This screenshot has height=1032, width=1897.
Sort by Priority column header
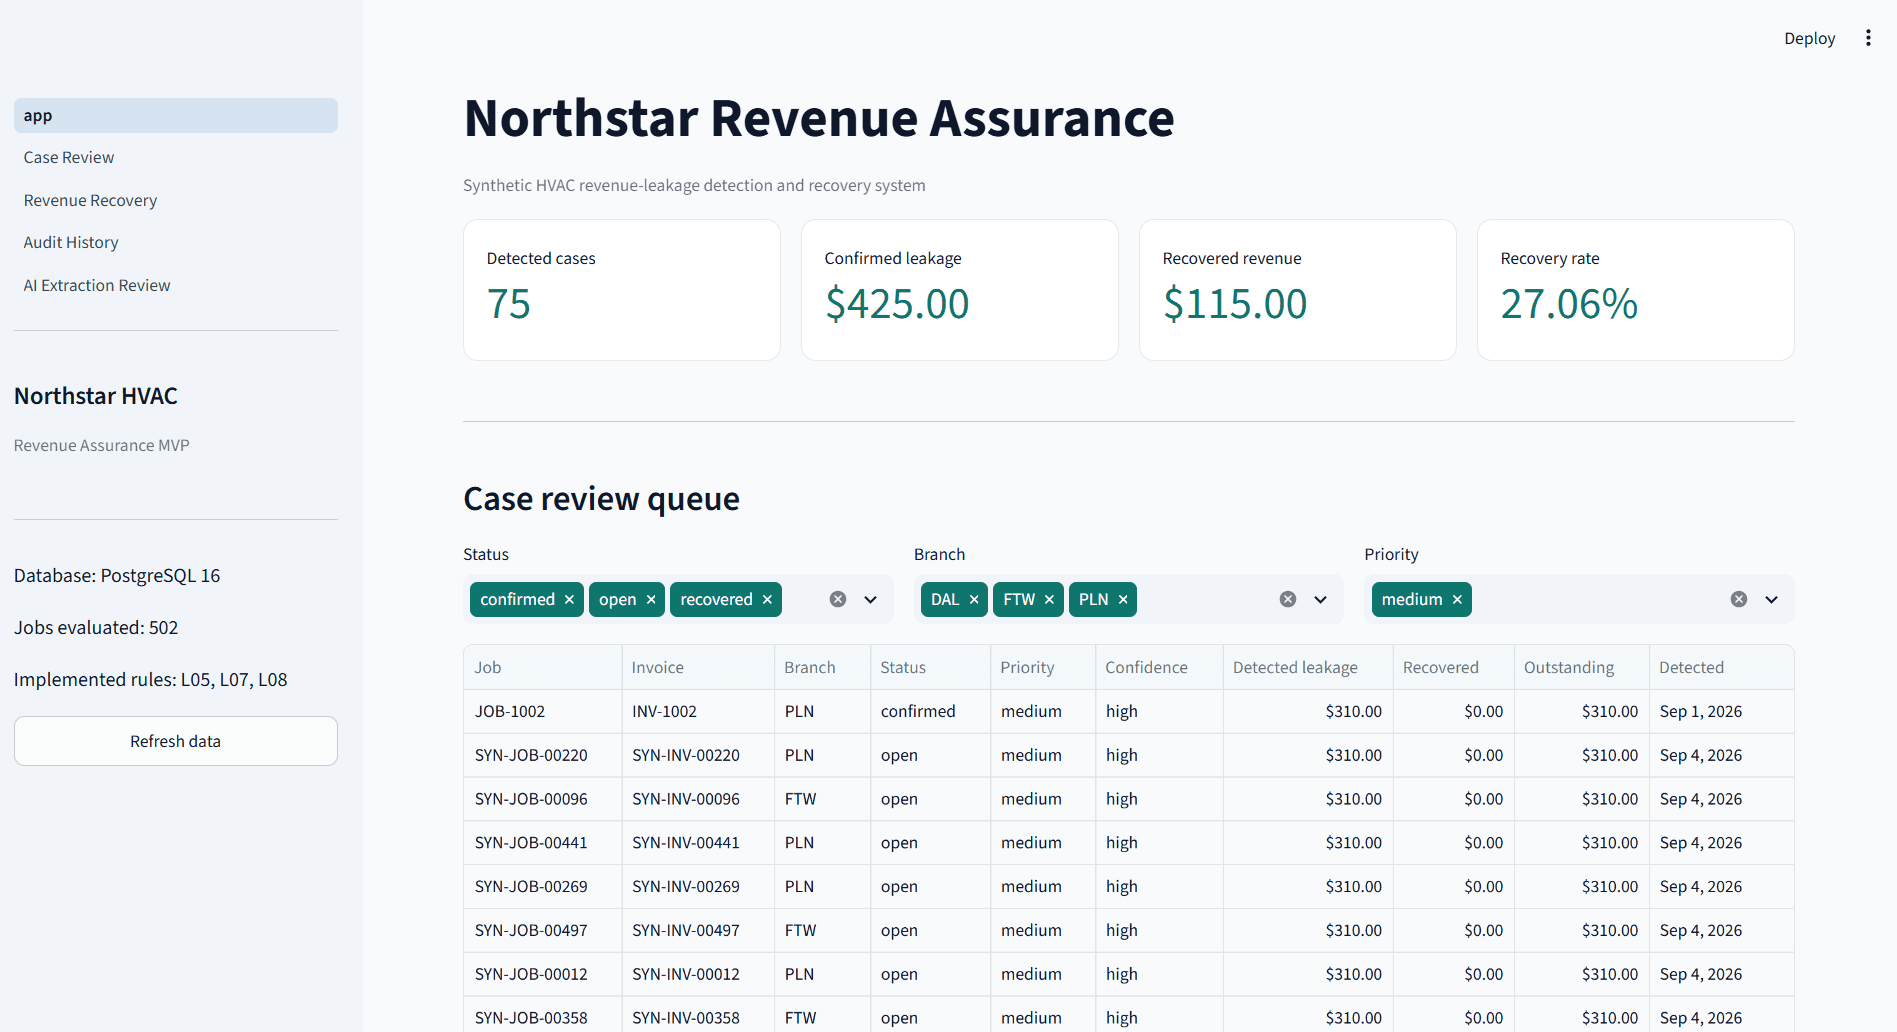(1042, 667)
